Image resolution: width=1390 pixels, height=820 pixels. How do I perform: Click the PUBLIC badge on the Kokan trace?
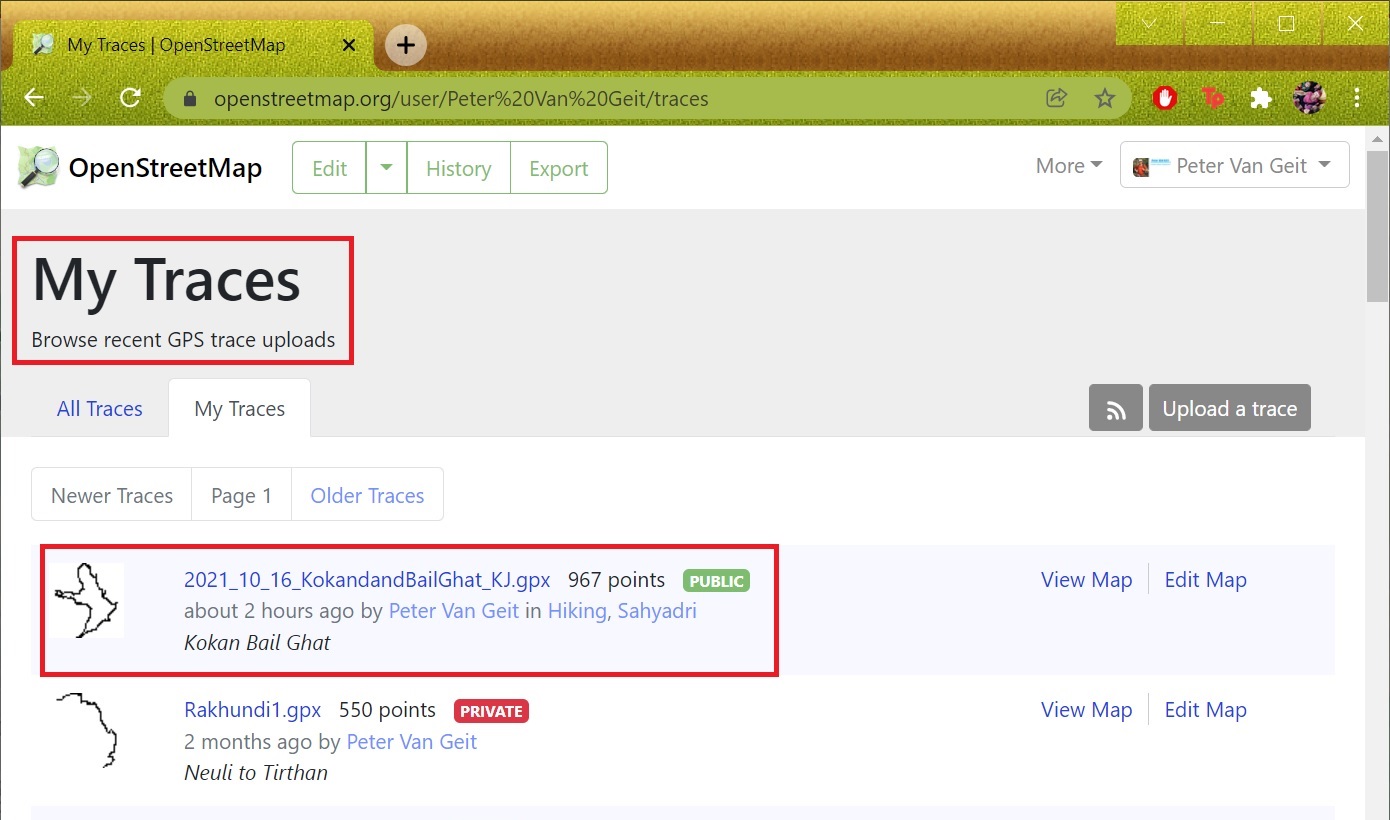point(716,580)
